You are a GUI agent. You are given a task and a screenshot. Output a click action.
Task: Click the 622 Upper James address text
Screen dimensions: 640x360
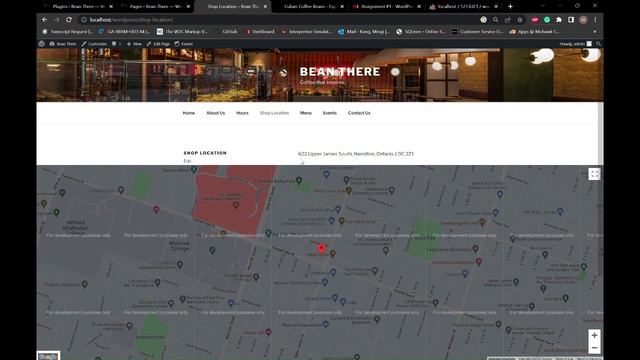356,154
